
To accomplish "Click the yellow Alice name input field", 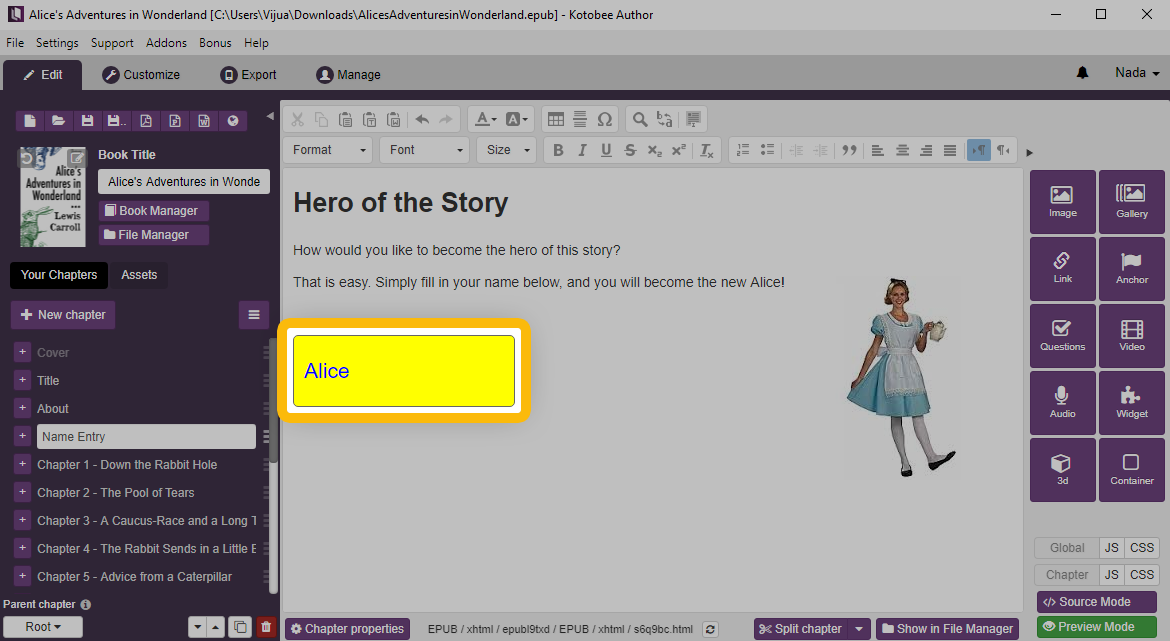I will (x=403, y=371).
